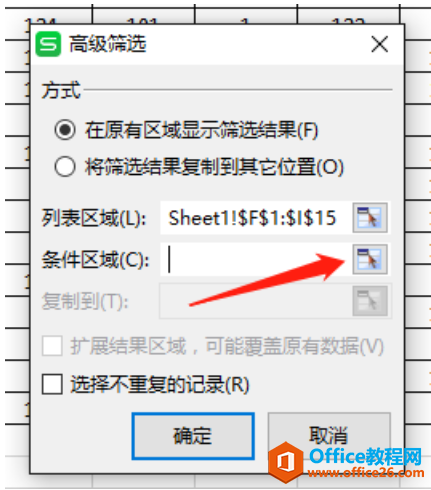Image resolution: width=431 pixels, height=490 pixels.
Task: Click the 方式 group heading
Action: tap(61, 90)
